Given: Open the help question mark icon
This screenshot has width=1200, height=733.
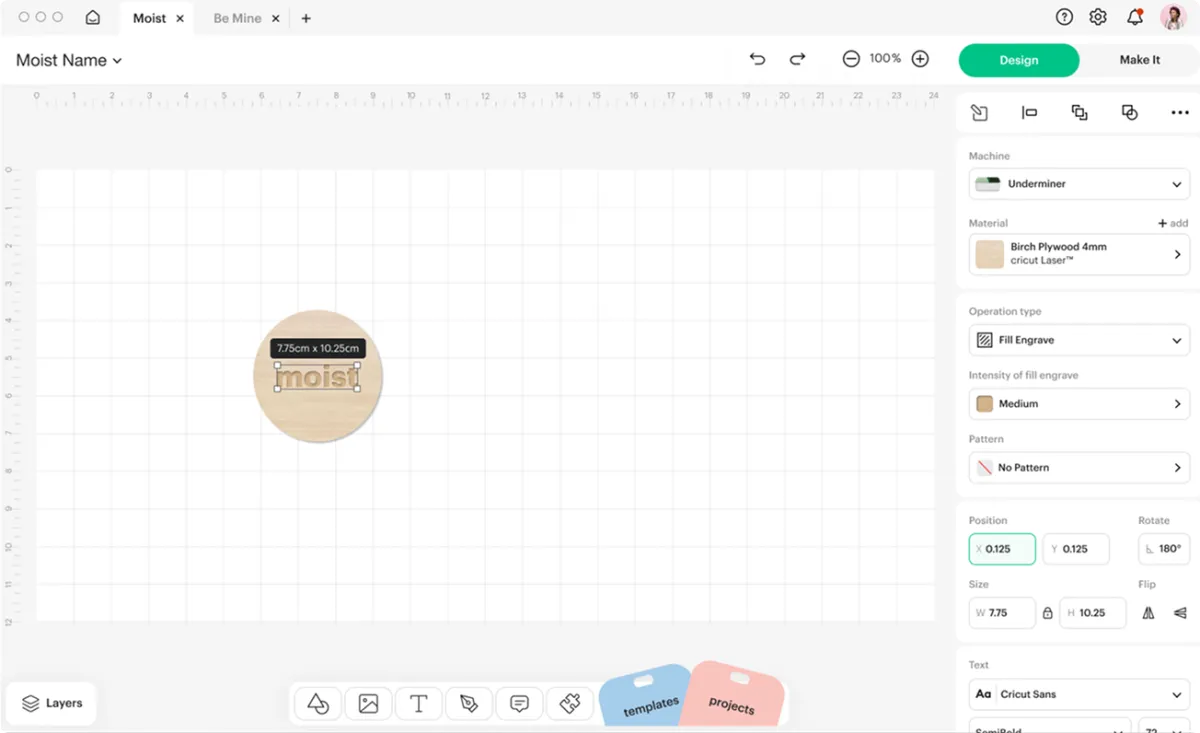Looking at the screenshot, I should (x=1064, y=17).
